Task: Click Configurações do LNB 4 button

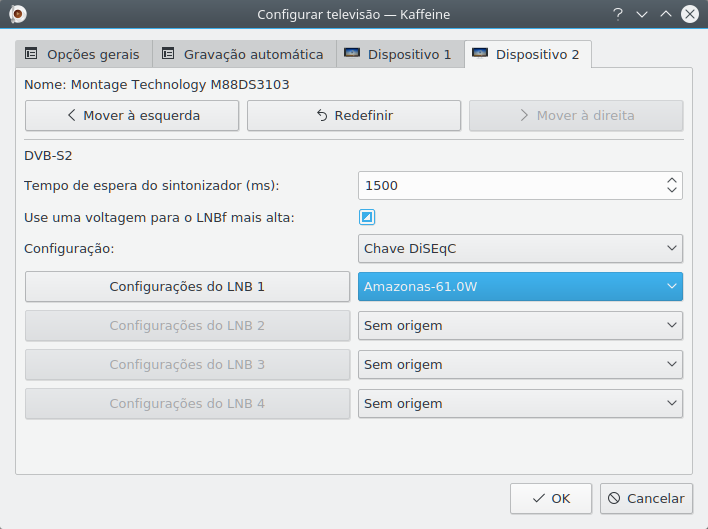Action: point(187,404)
